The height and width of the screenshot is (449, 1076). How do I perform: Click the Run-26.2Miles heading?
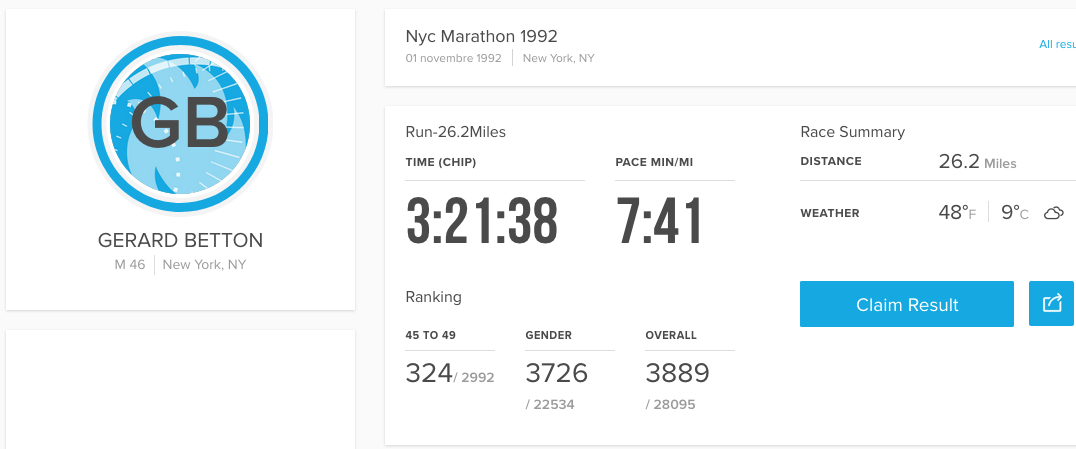(456, 132)
